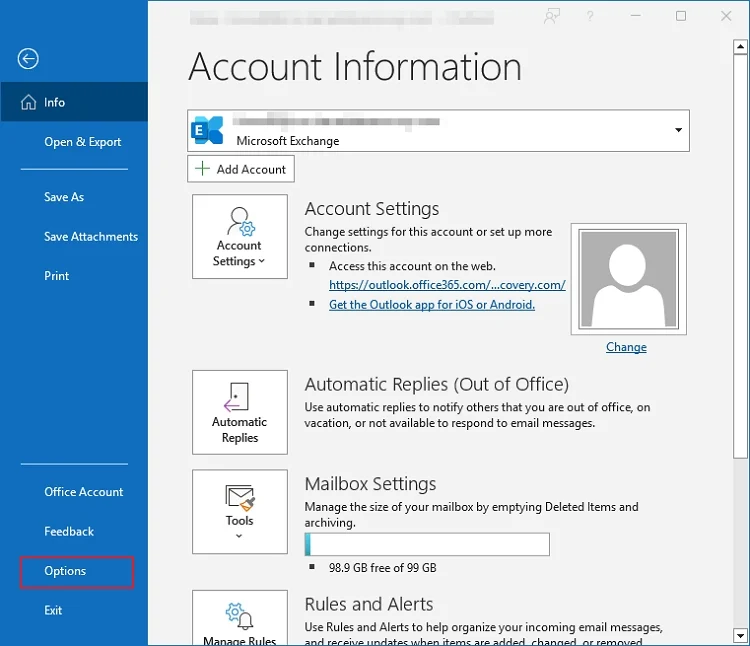Click the Microsoft Exchange account icon
Viewport: 750px width, 646px height.
point(207,130)
